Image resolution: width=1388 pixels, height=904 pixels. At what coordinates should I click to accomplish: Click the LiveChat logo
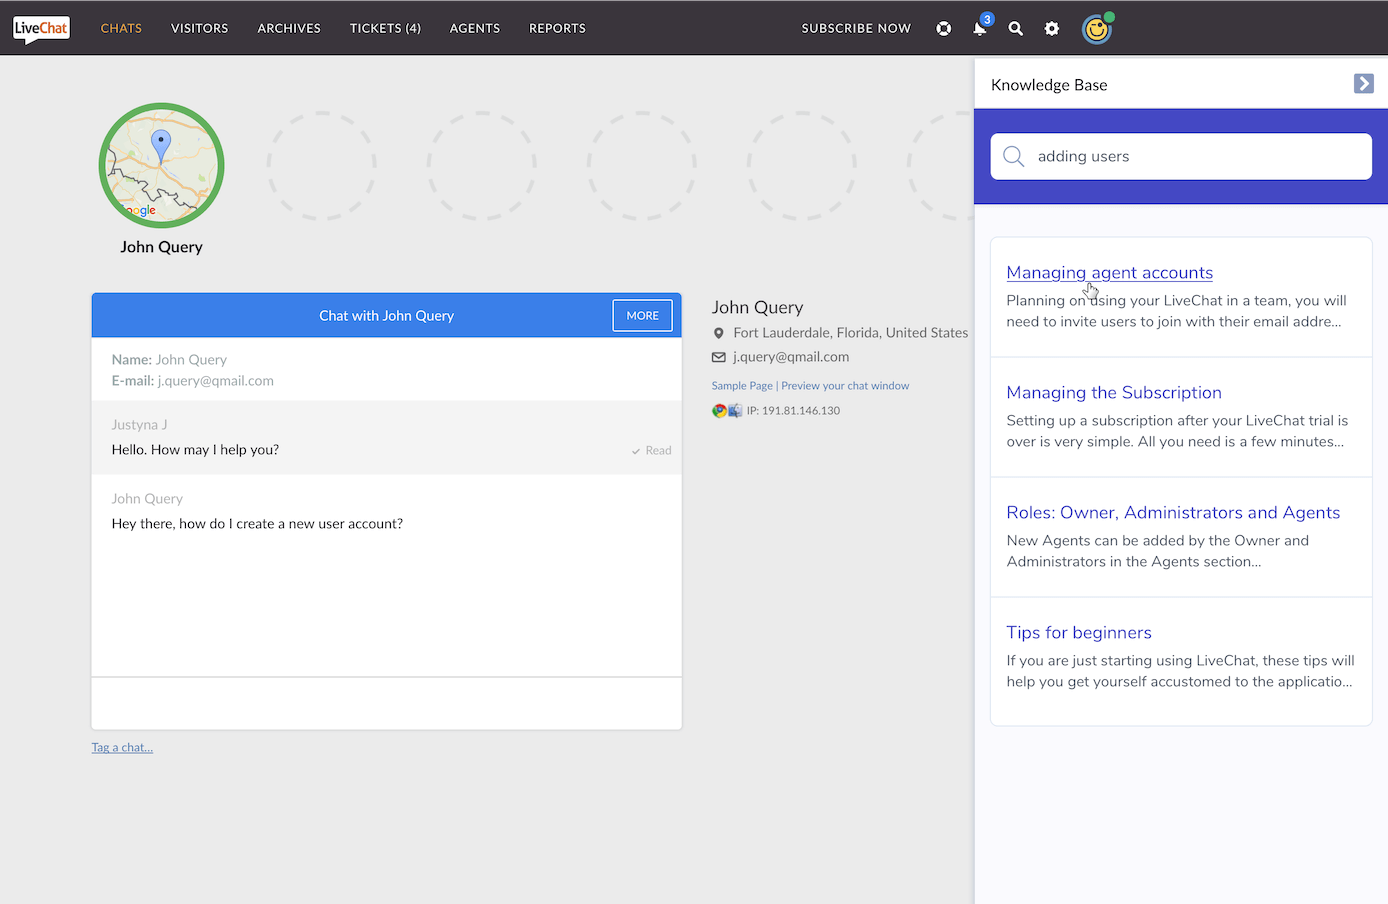[41, 29]
